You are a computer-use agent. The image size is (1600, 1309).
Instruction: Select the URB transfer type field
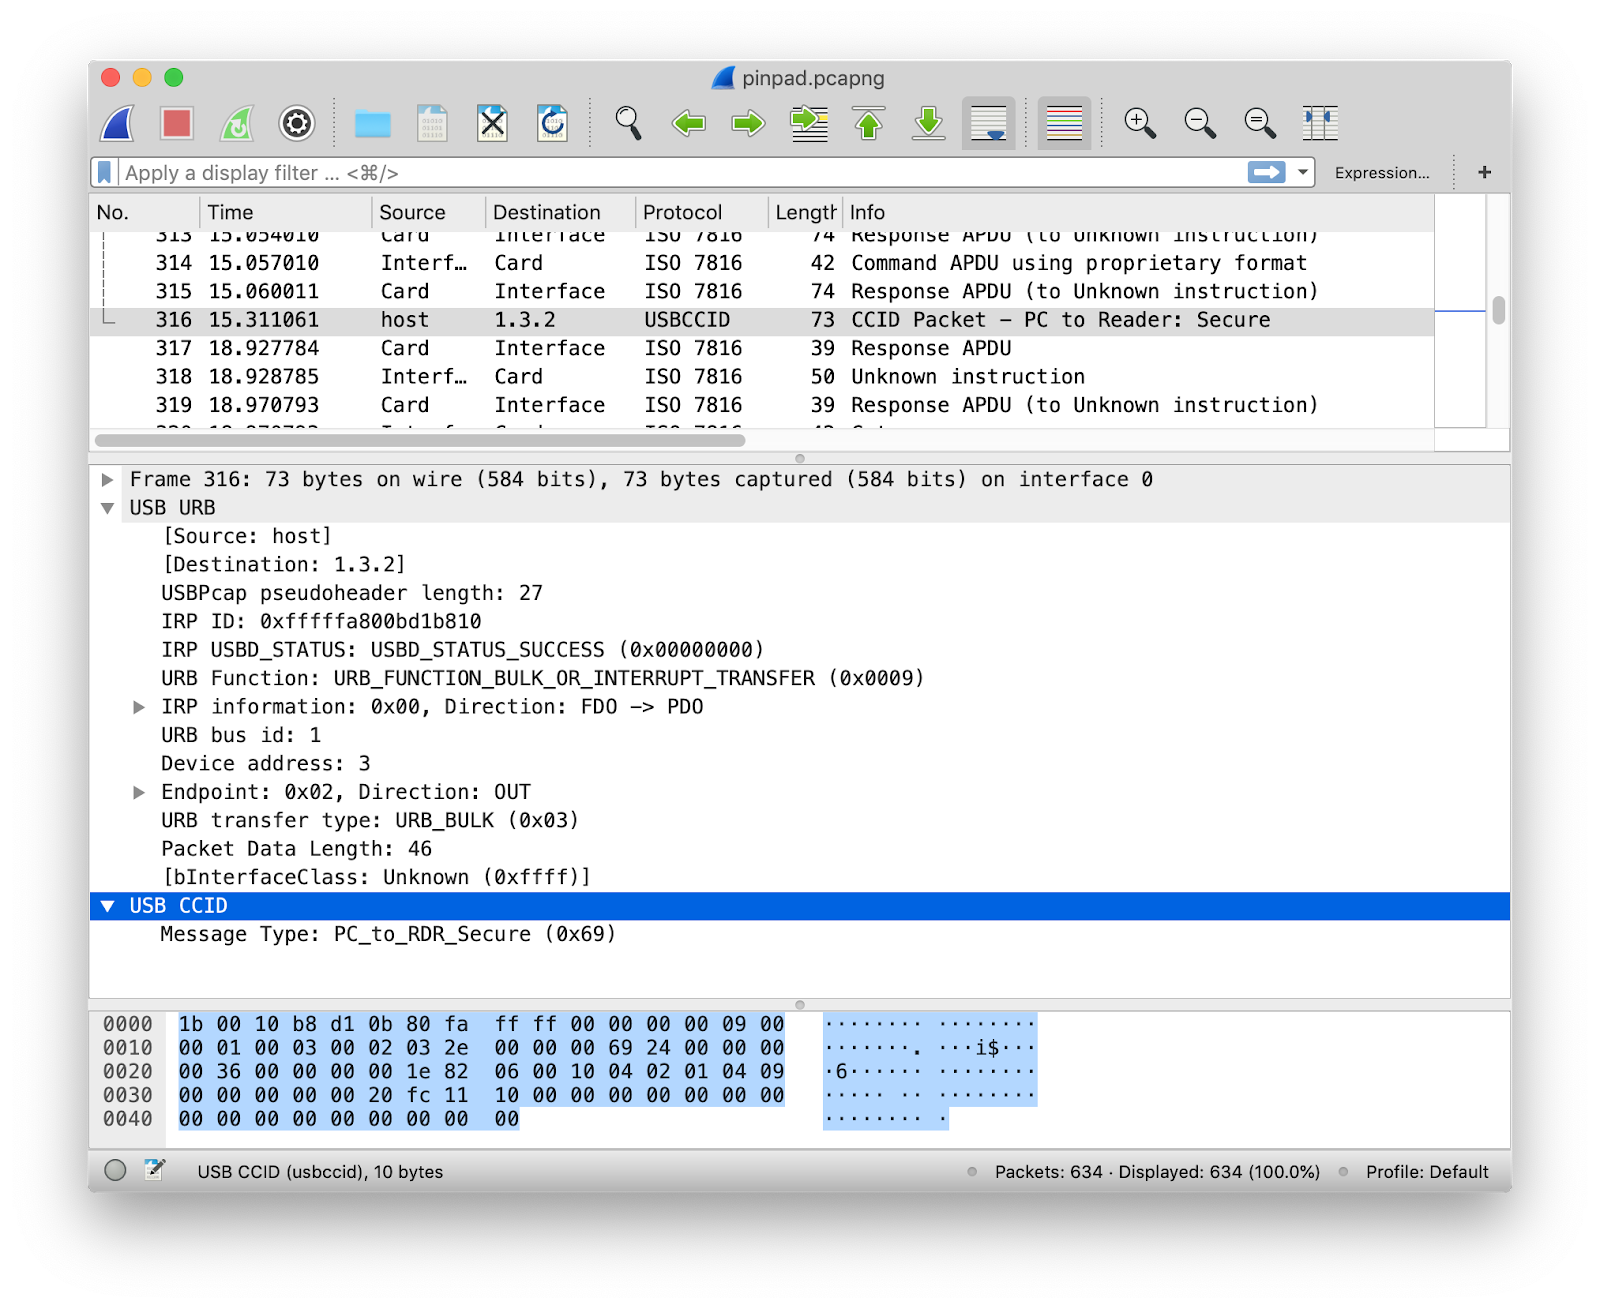[x=370, y=821]
